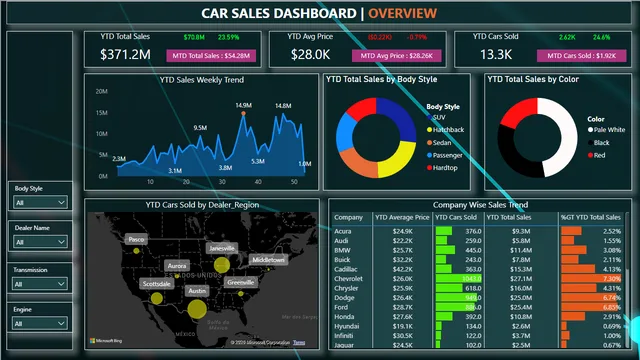The image size is (640, 360).
Task: Select the Chevrolet row
Action: 478,279
